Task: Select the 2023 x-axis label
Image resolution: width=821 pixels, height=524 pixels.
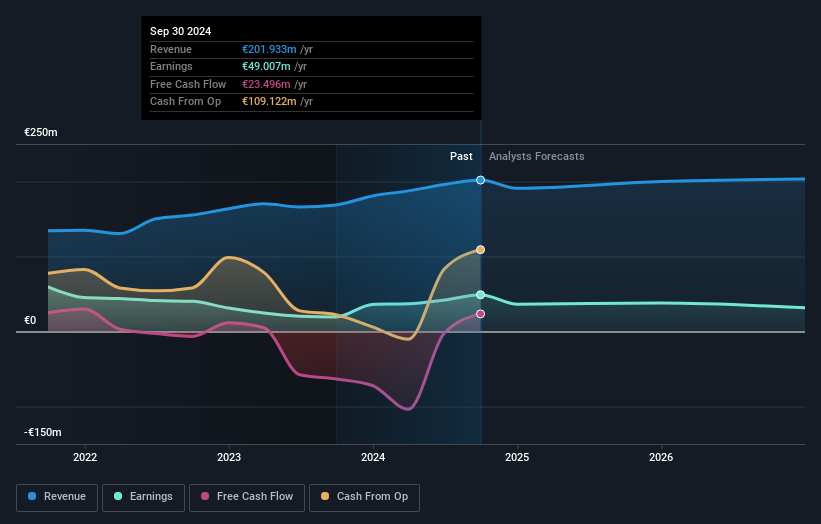Action: 229,458
